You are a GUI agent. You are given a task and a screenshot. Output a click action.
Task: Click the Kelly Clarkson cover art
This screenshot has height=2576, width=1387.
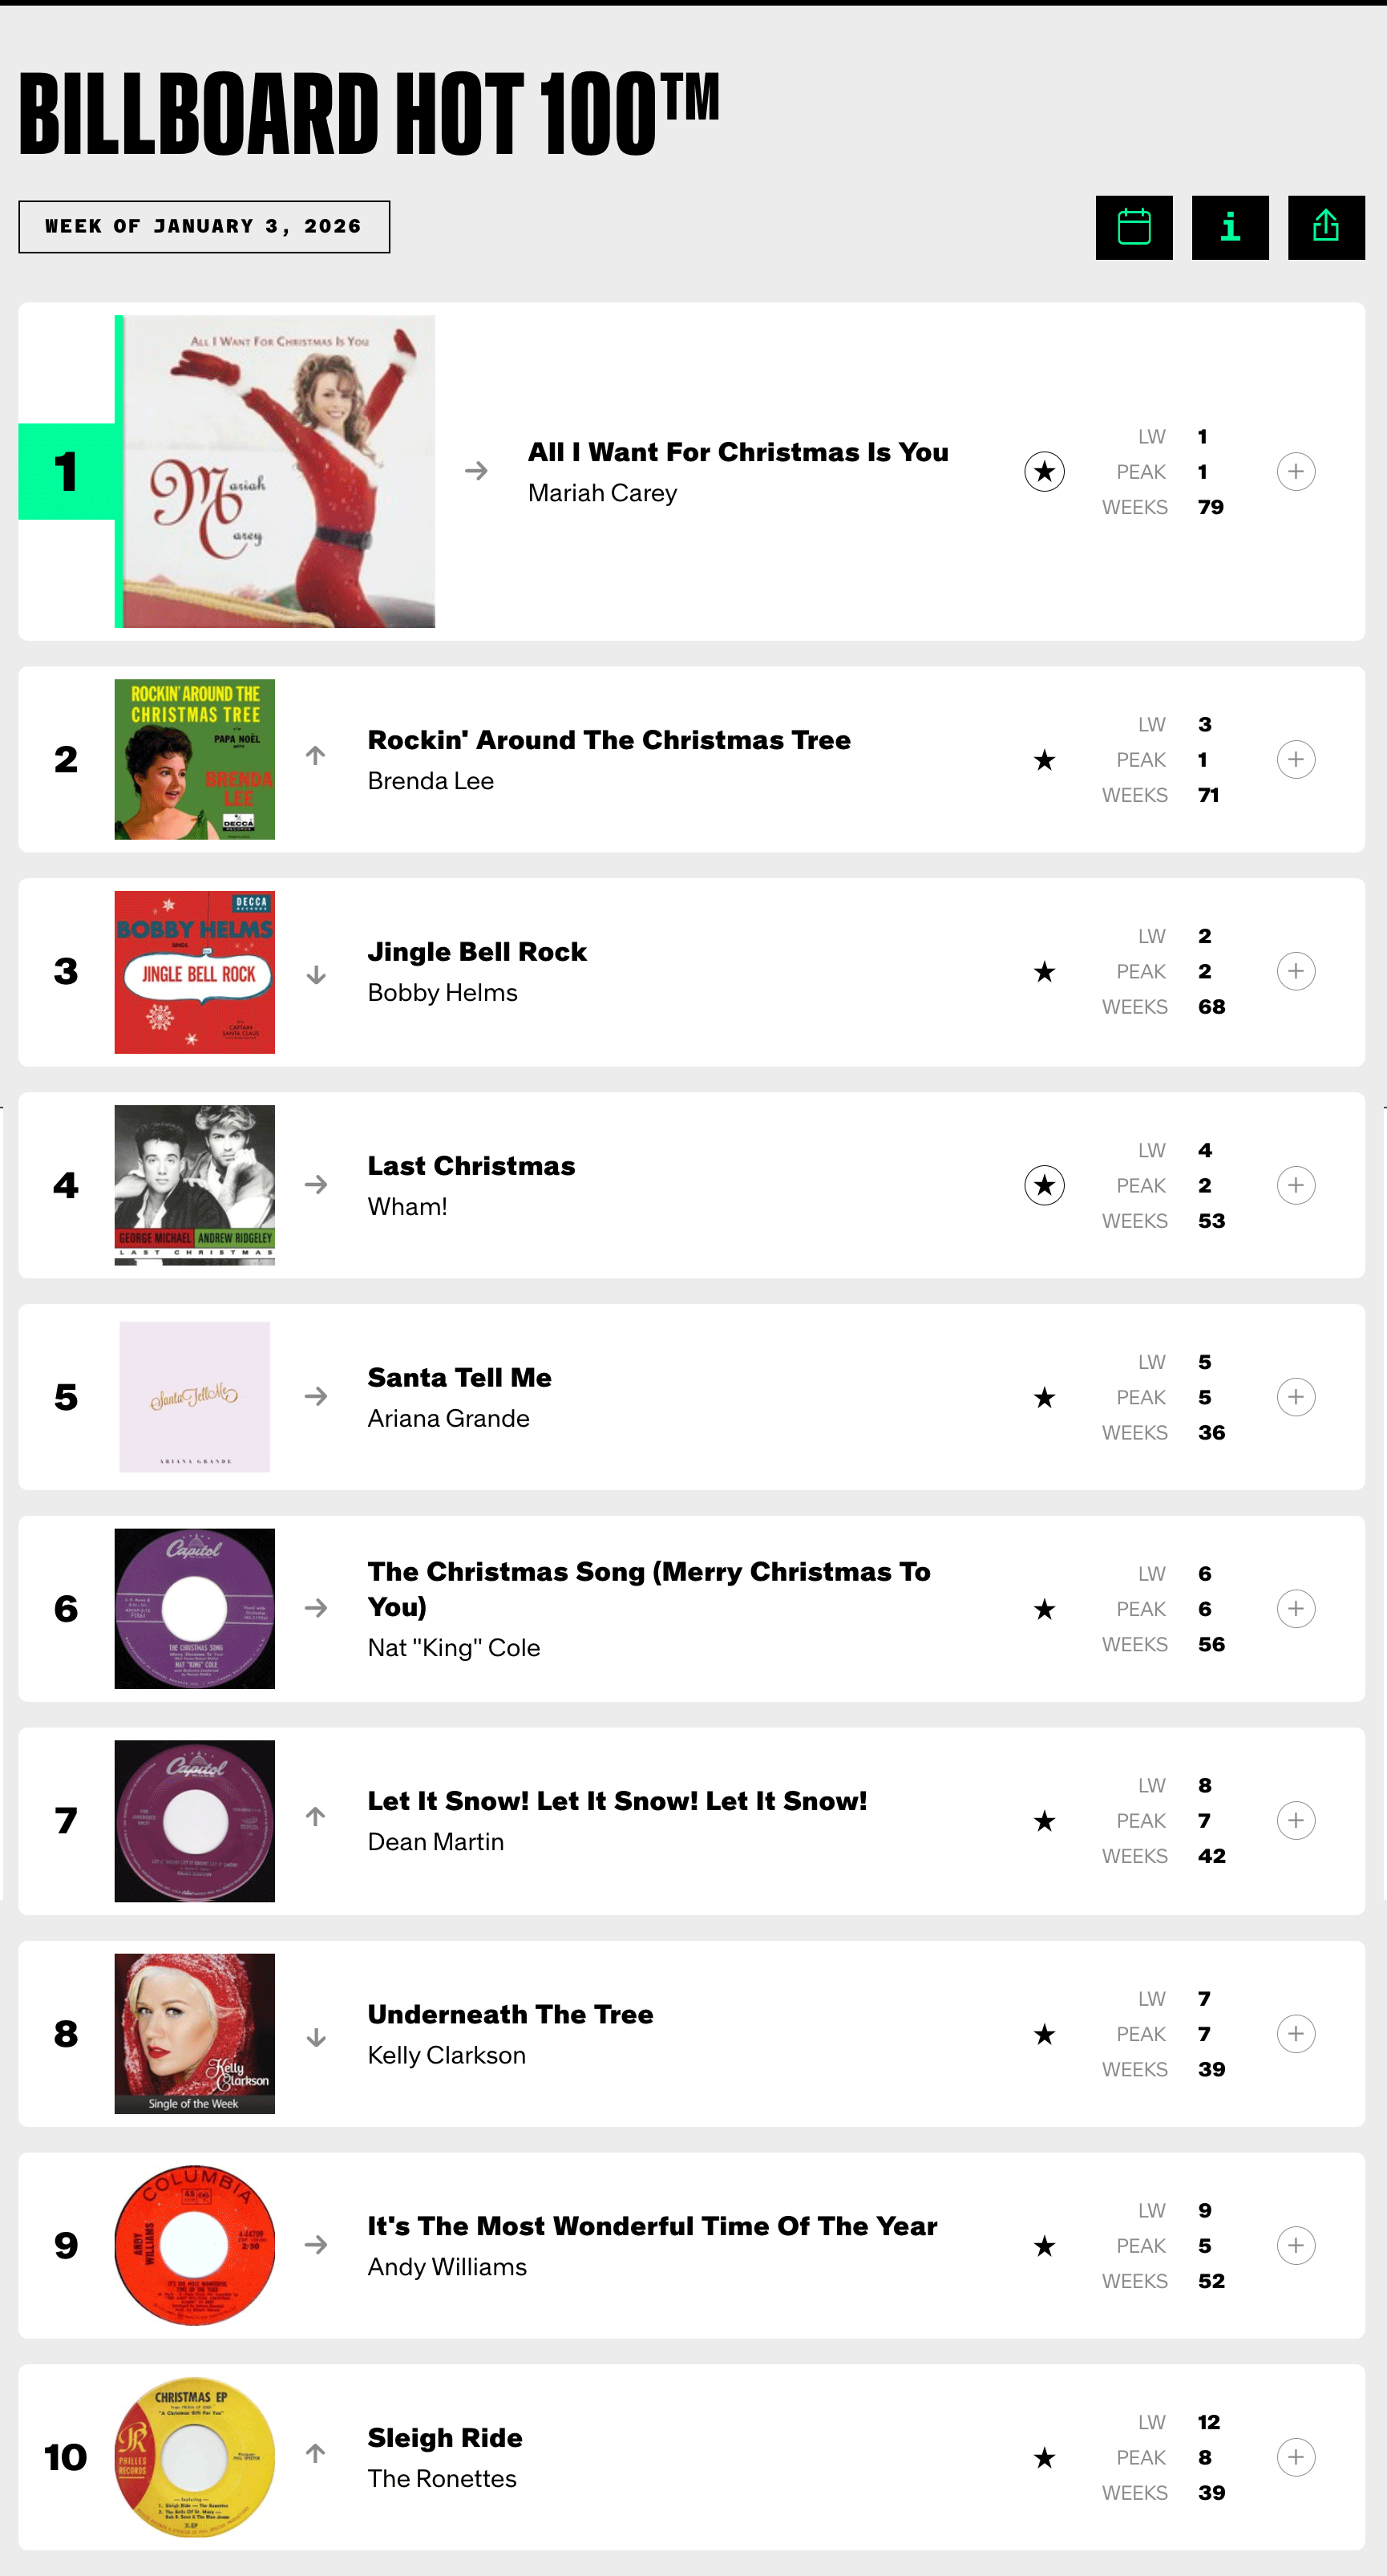tap(194, 2033)
